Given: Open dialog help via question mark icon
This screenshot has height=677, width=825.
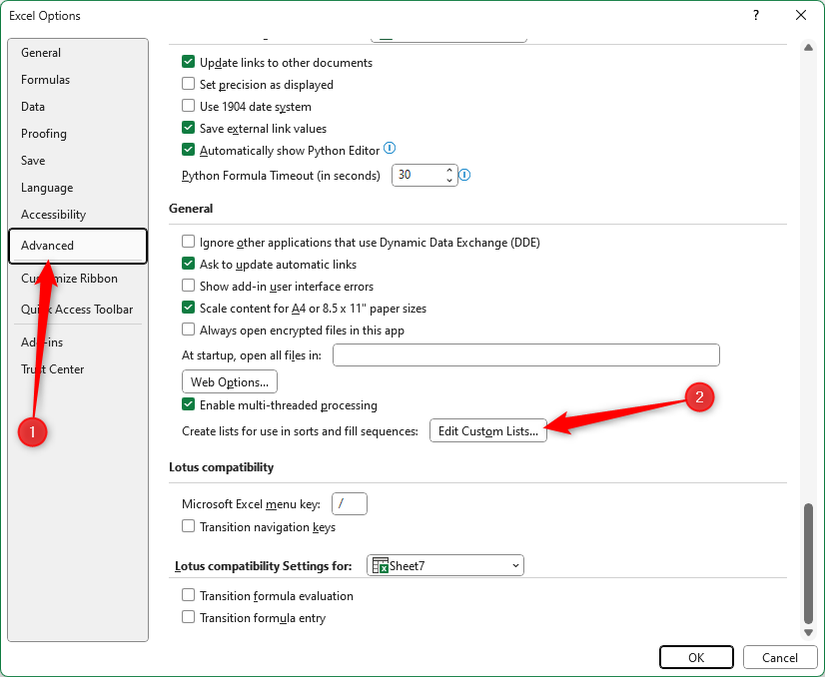Looking at the screenshot, I should [757, 15].
